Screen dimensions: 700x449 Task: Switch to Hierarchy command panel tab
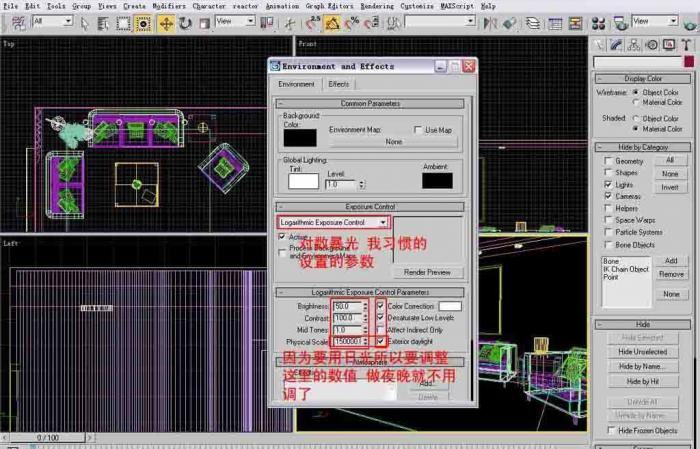(634, 45)
